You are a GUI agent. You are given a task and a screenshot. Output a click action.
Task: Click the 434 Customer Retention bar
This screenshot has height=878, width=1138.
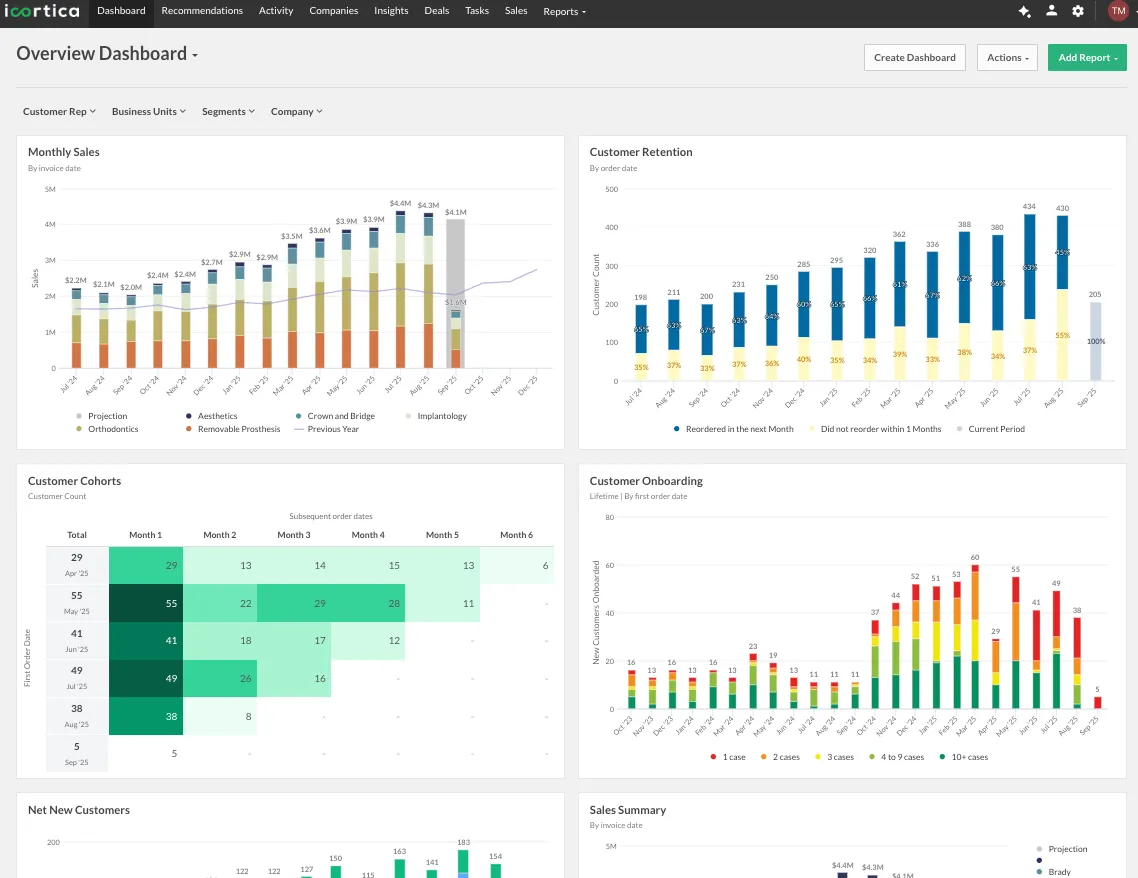[1029, 298]
